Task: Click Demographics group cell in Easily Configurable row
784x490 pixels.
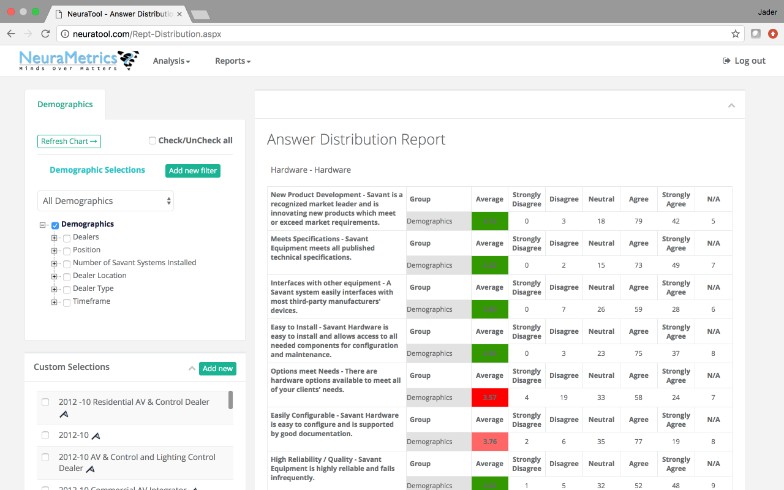Action: pyautogui.click(x=438, y=442)
